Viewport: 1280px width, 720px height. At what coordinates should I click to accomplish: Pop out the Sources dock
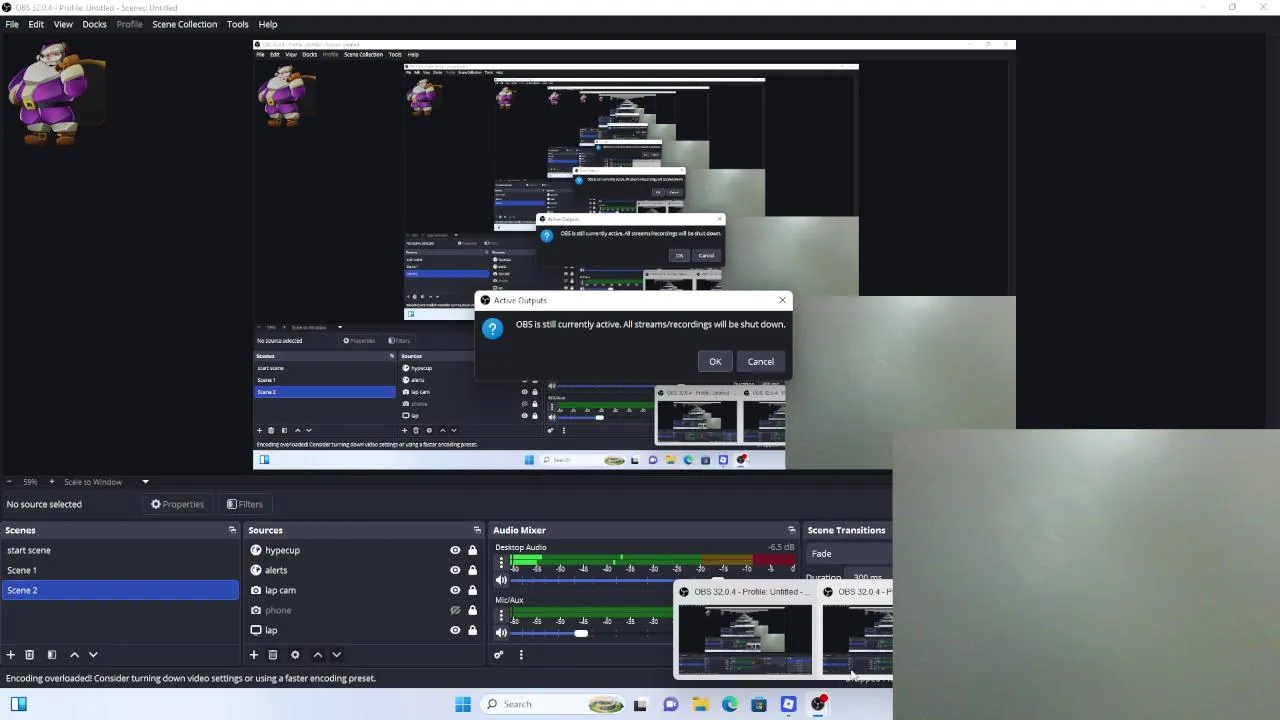click(x=477, y=530)
